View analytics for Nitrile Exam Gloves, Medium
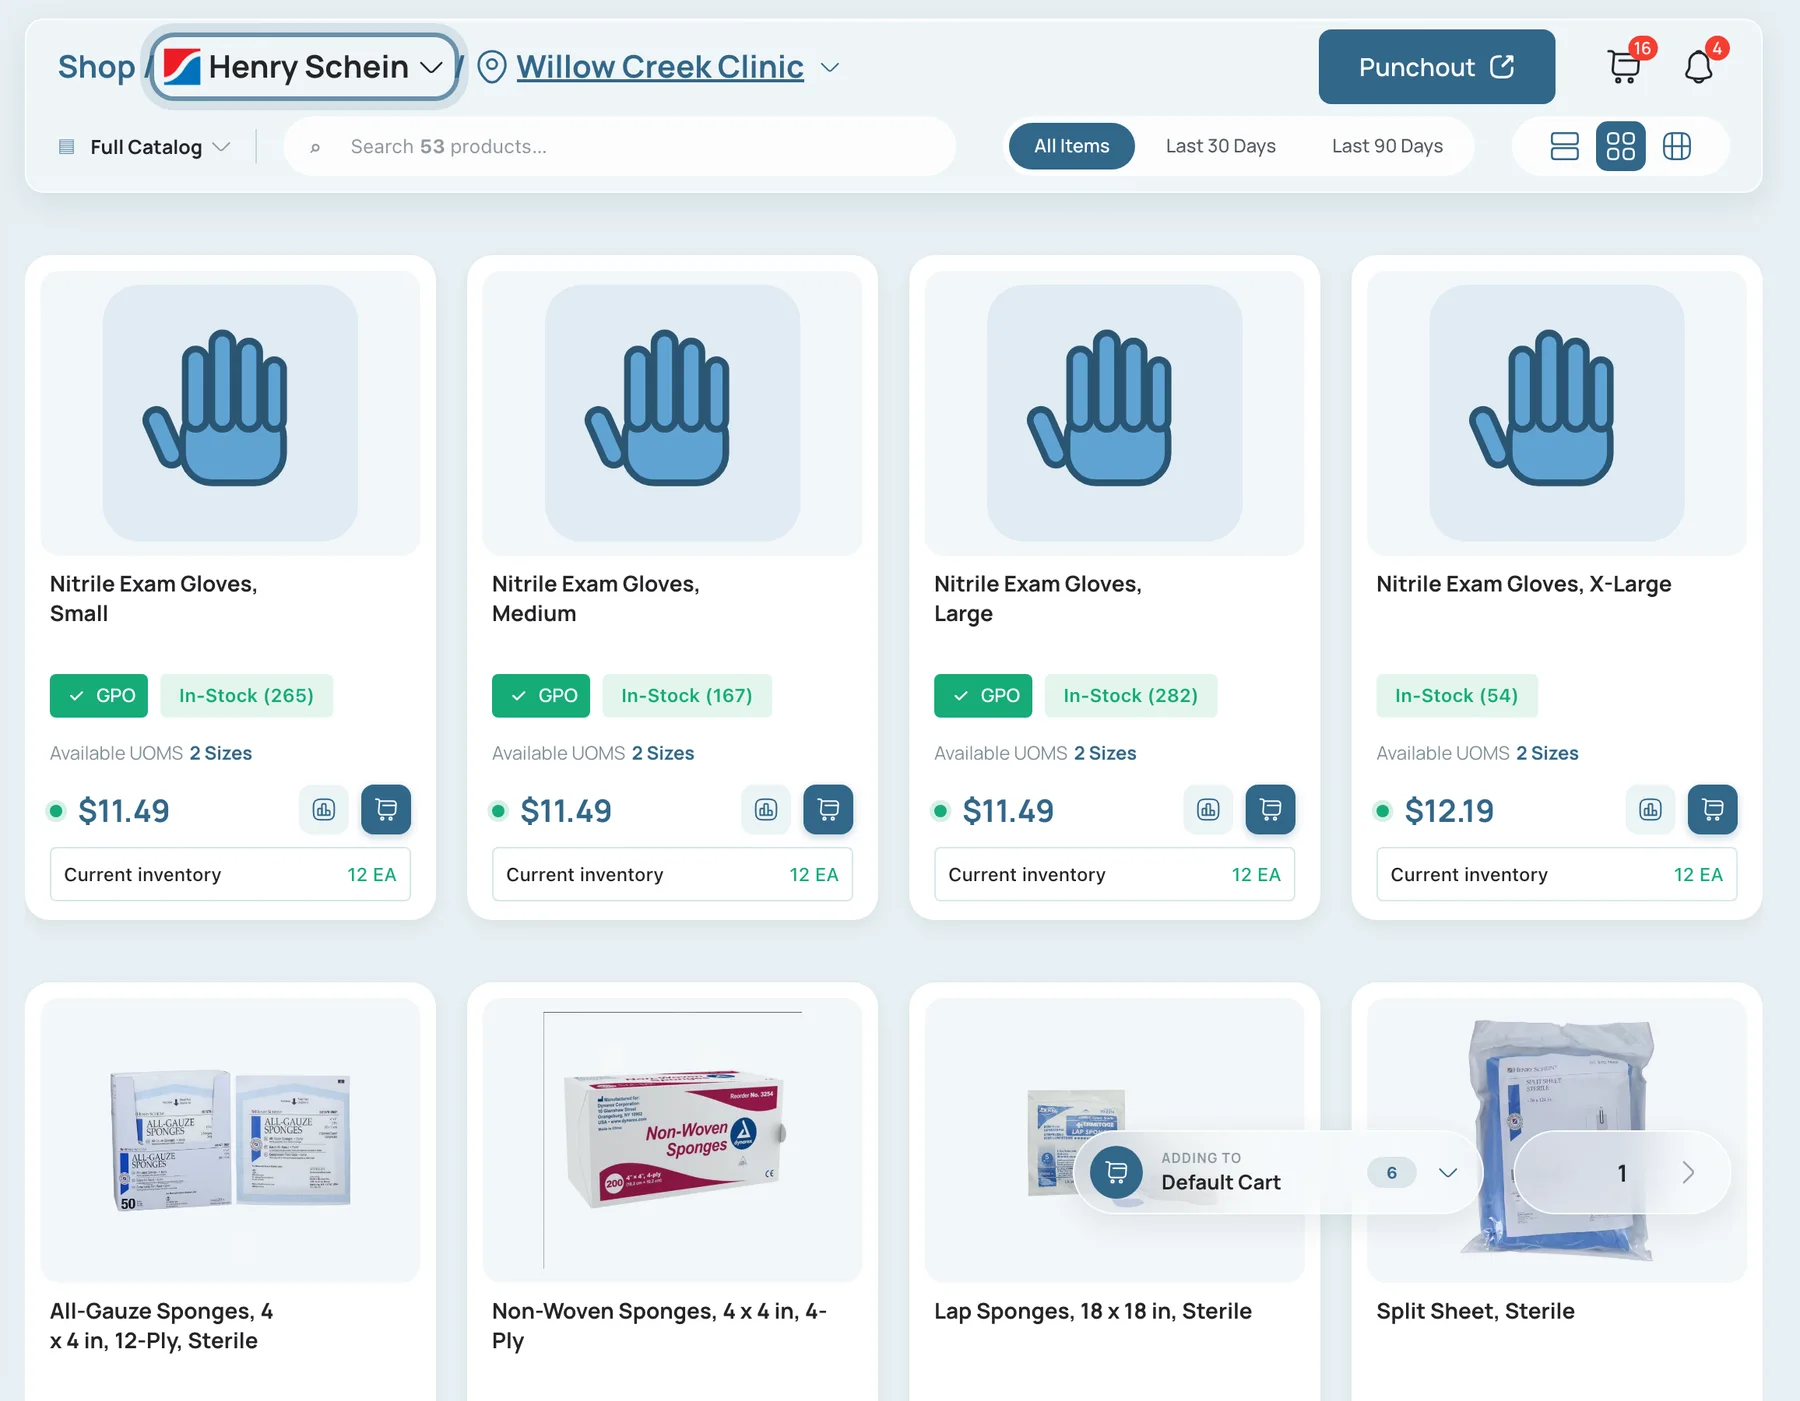The width and height of the screenshot is (1800, 1401). [x=766, y=809]
